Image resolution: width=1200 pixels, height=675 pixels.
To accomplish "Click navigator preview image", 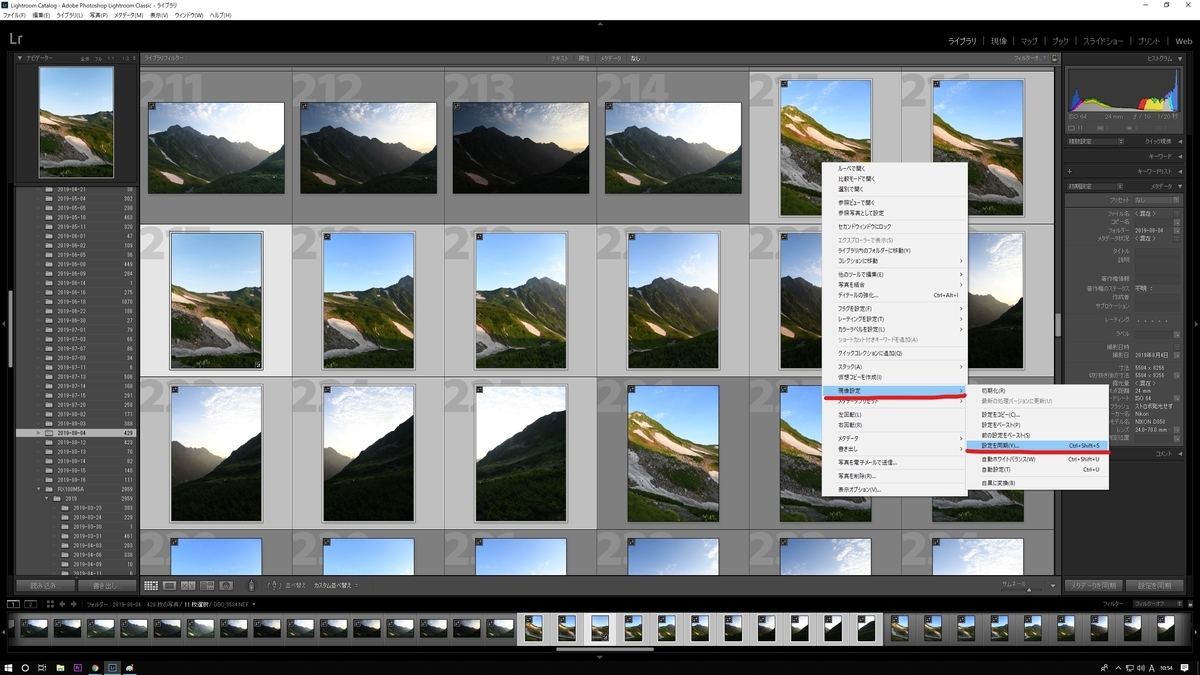I will (x=76, y=122).
